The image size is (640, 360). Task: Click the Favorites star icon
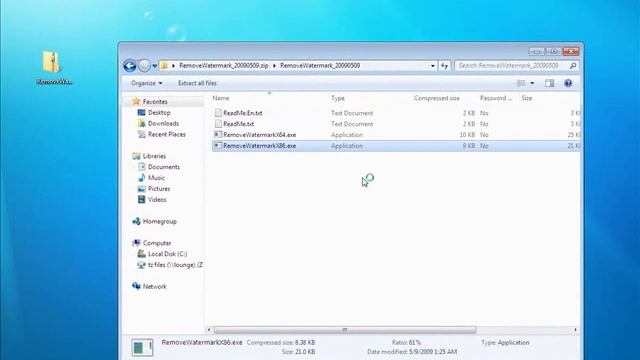(136, 101)
